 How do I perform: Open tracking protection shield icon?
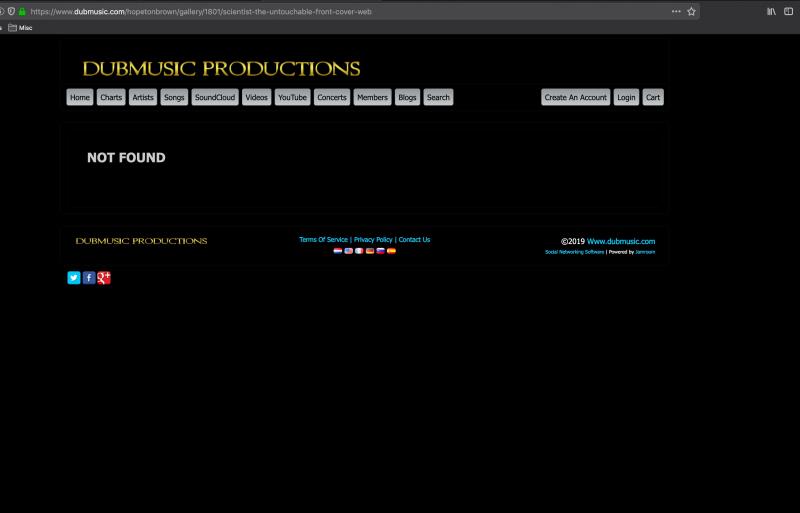click(x=11, y=11)
